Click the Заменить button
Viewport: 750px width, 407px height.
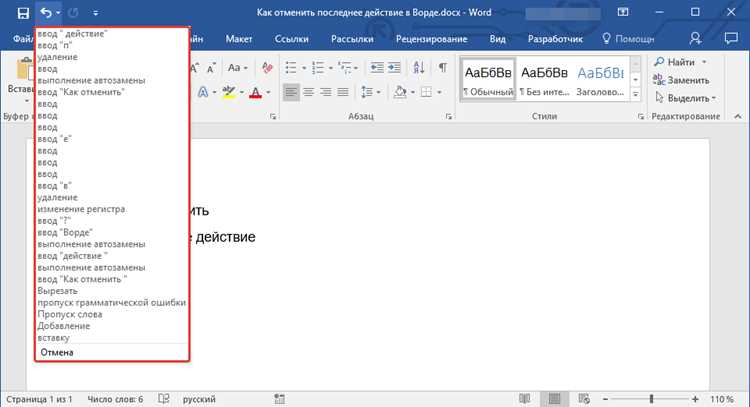point(681,80)
